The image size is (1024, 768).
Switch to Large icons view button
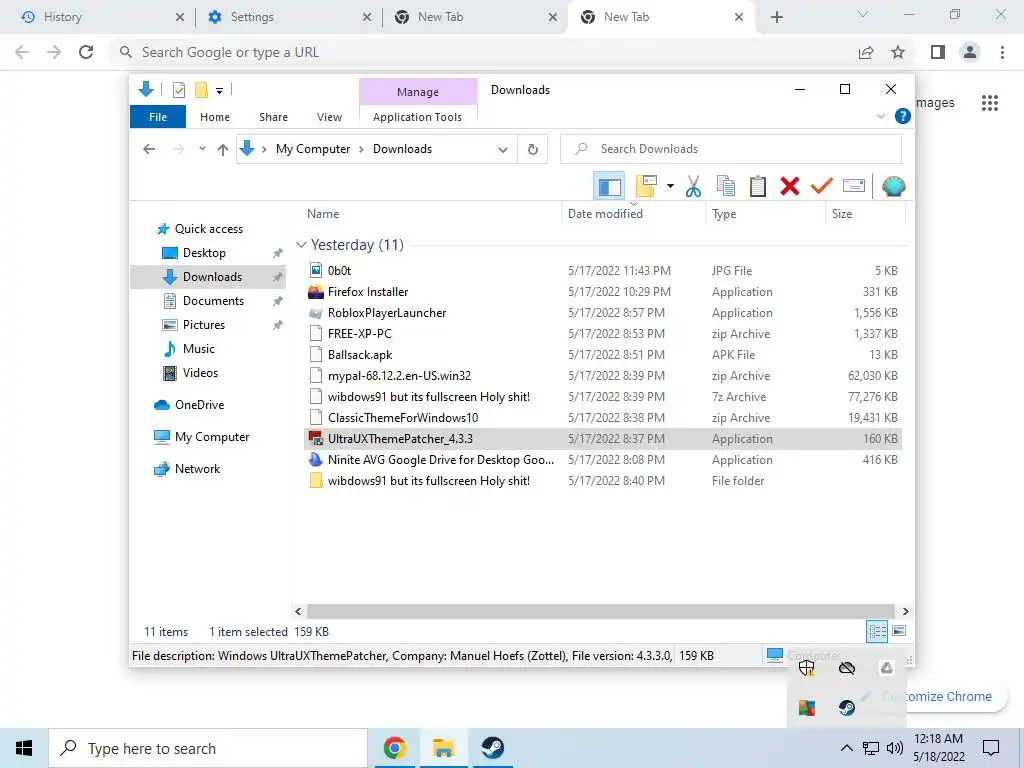pos(899,631)
